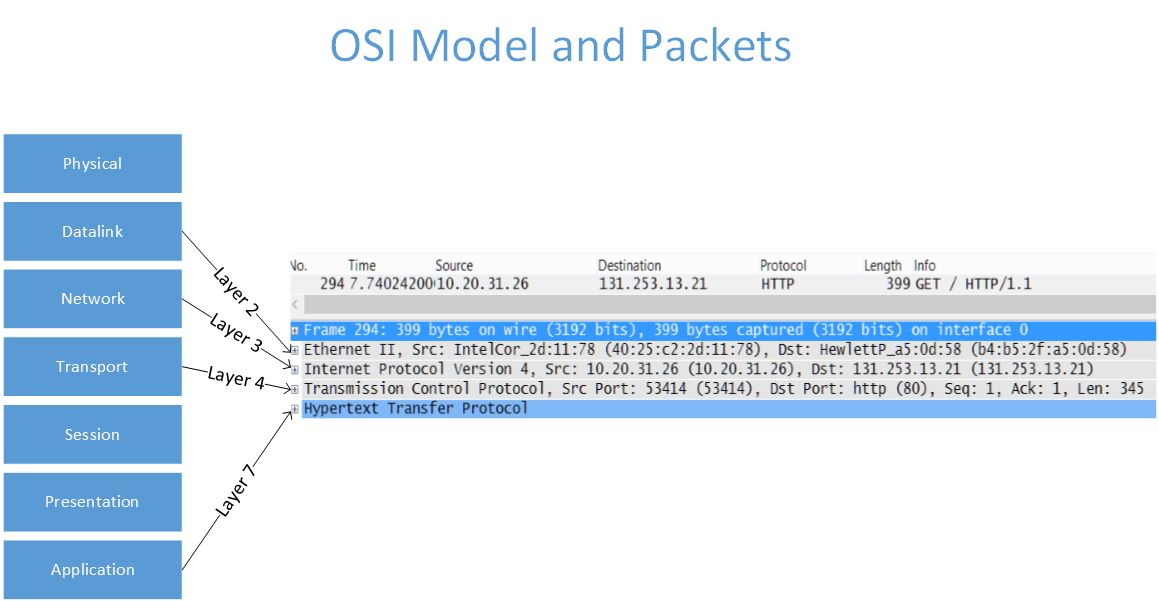Image resolution: width=1159 pixels, height=601 pixels.
Task: Sort packets by the Source column header
Action: point(454,265)
